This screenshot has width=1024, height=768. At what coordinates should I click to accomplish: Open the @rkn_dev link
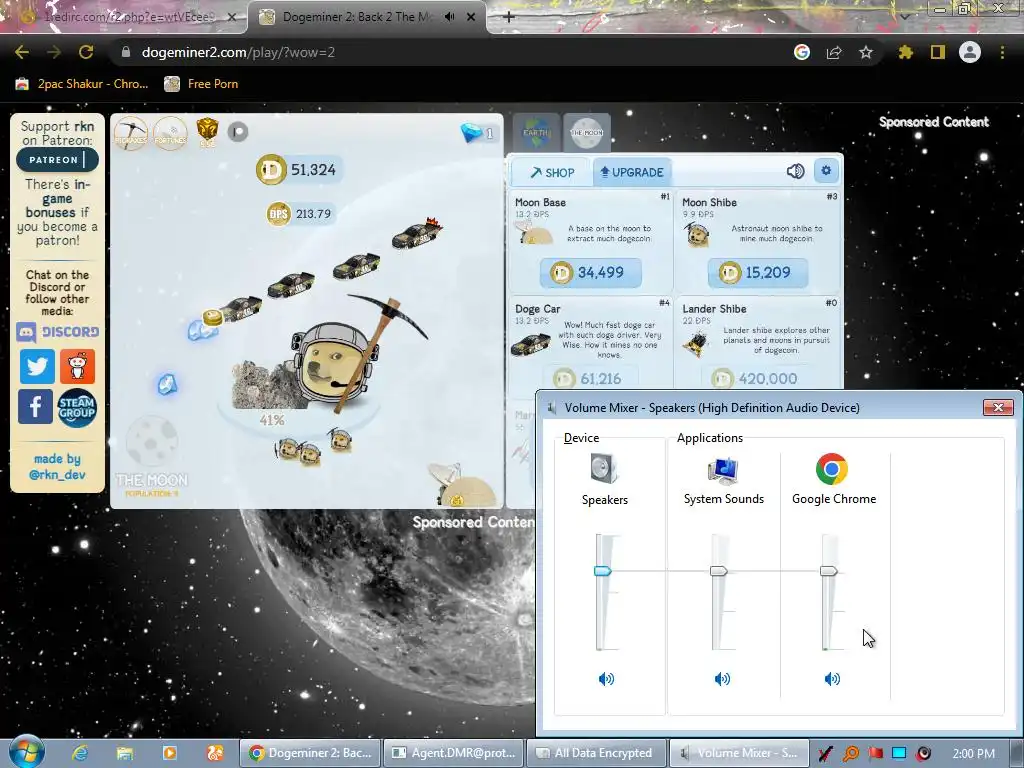(x=57, y=475)
